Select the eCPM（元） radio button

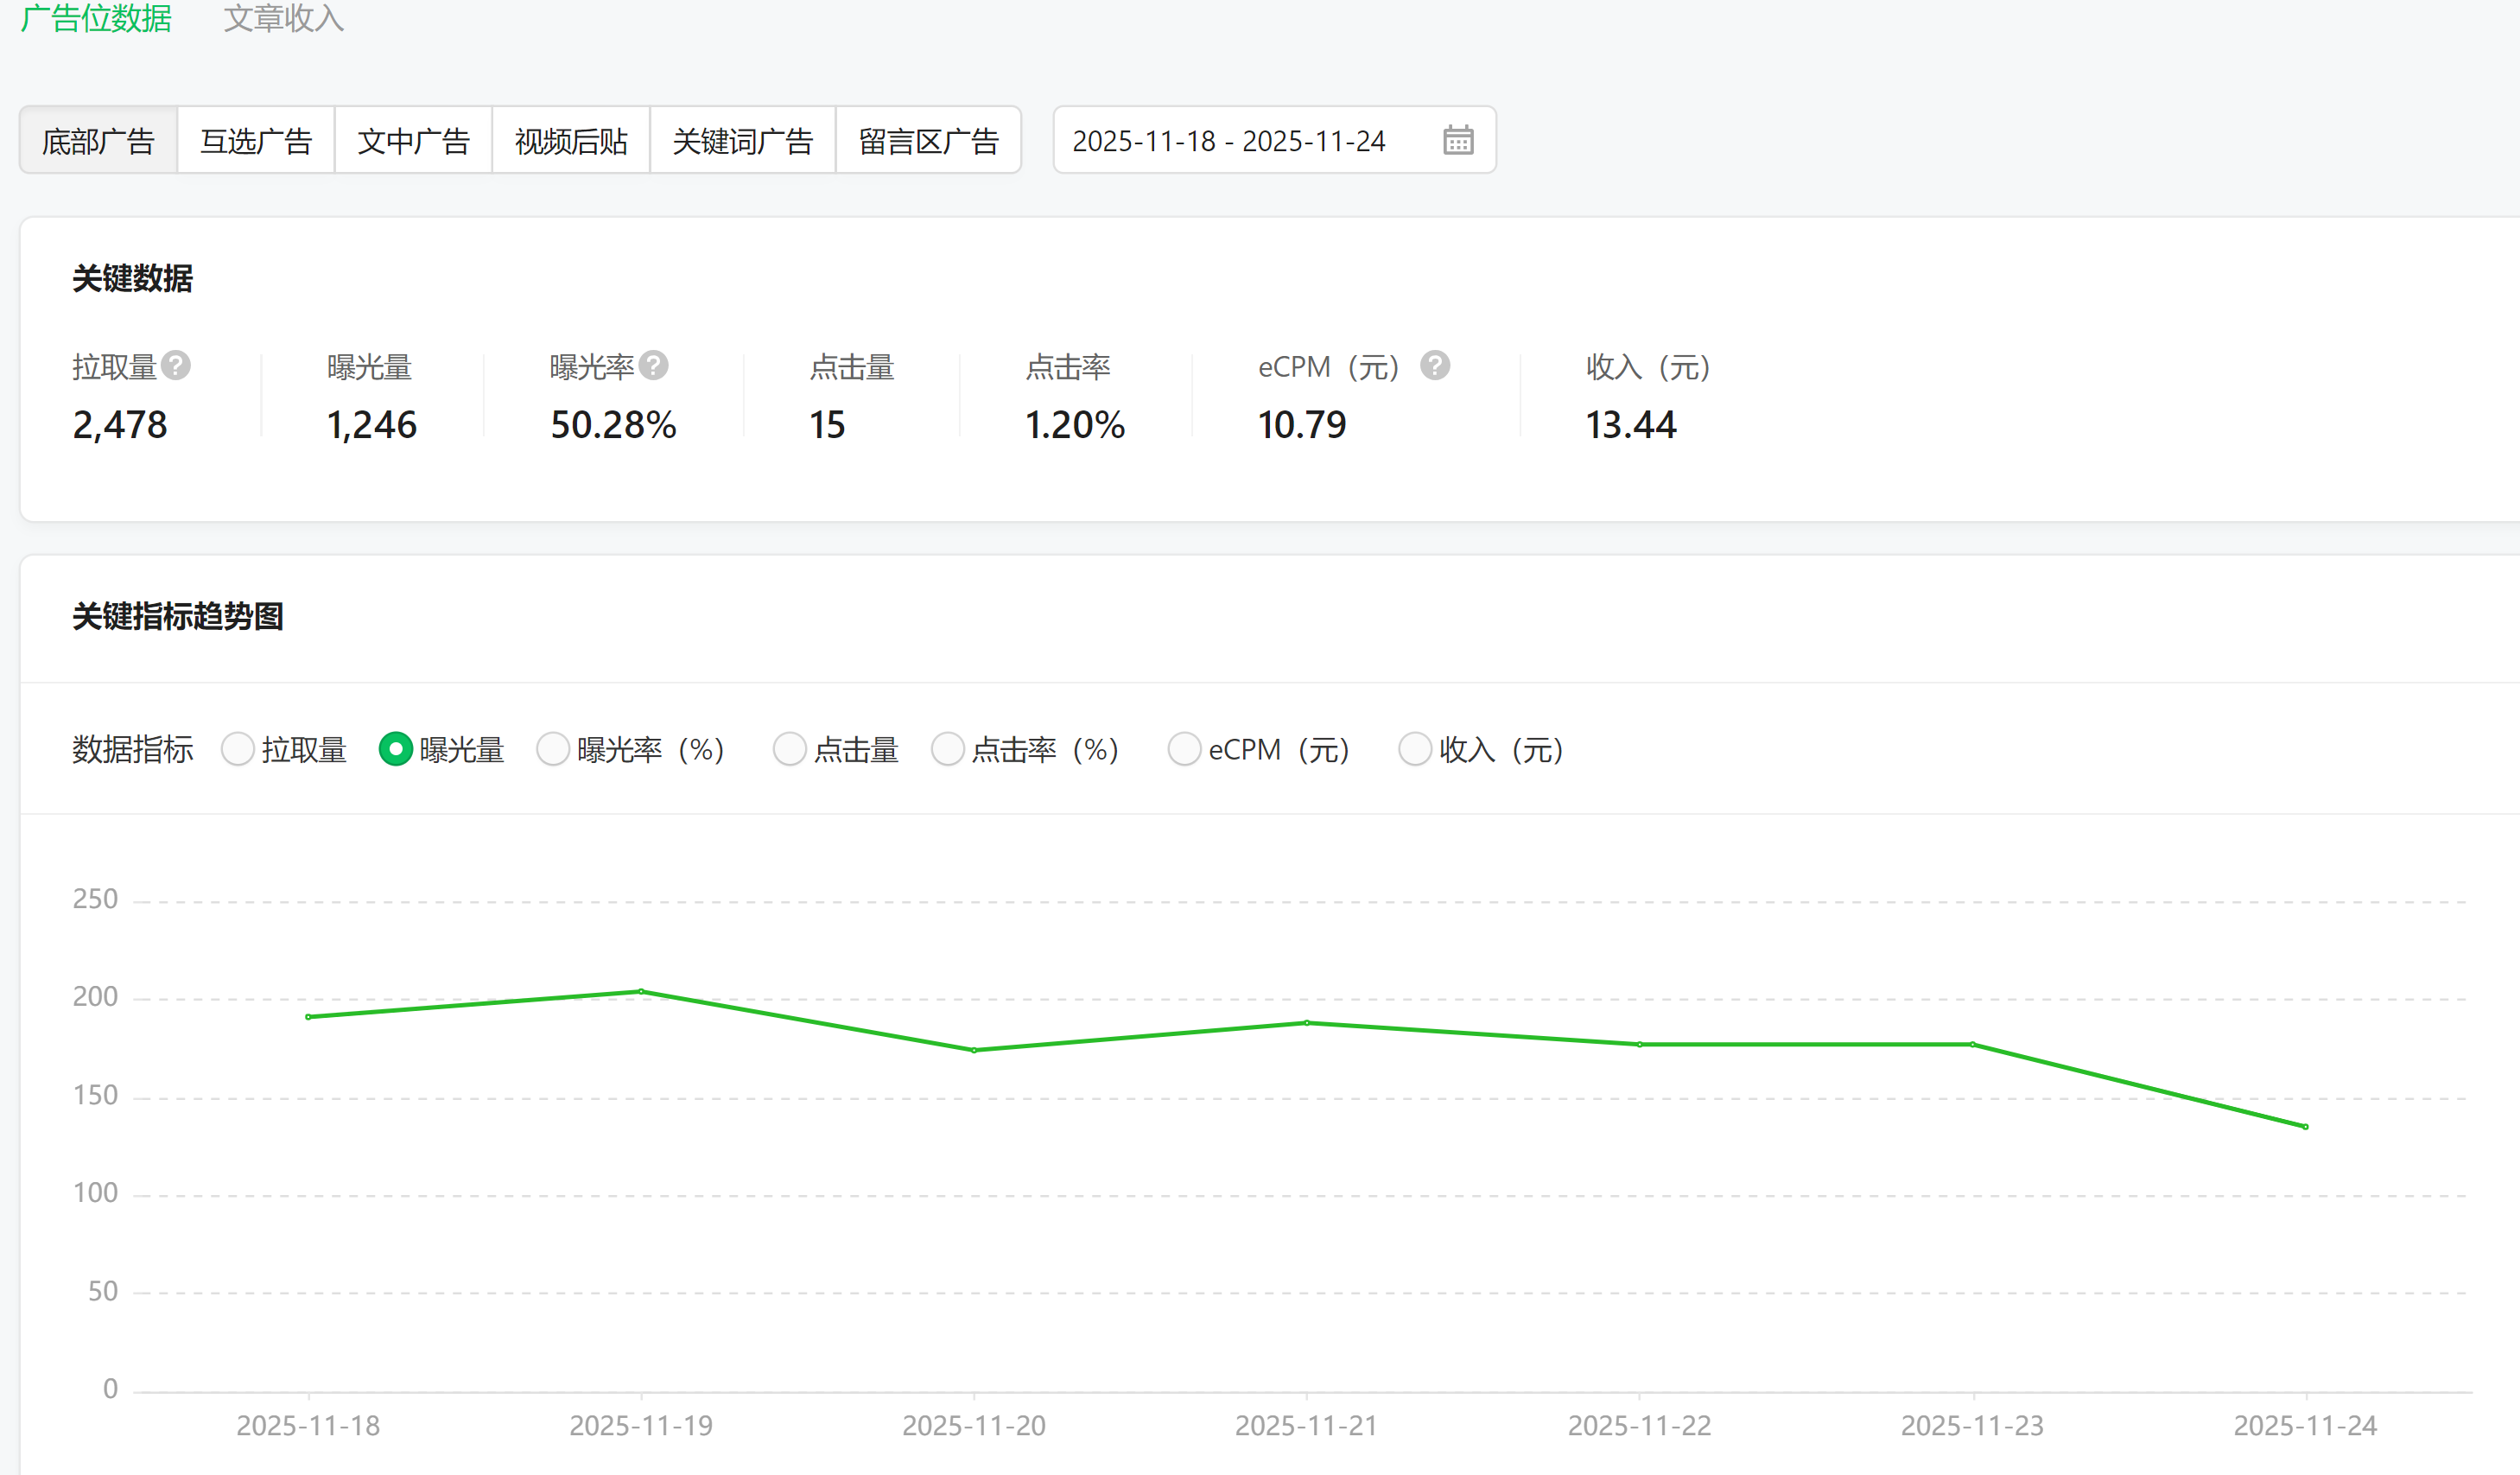point(1184,749)
